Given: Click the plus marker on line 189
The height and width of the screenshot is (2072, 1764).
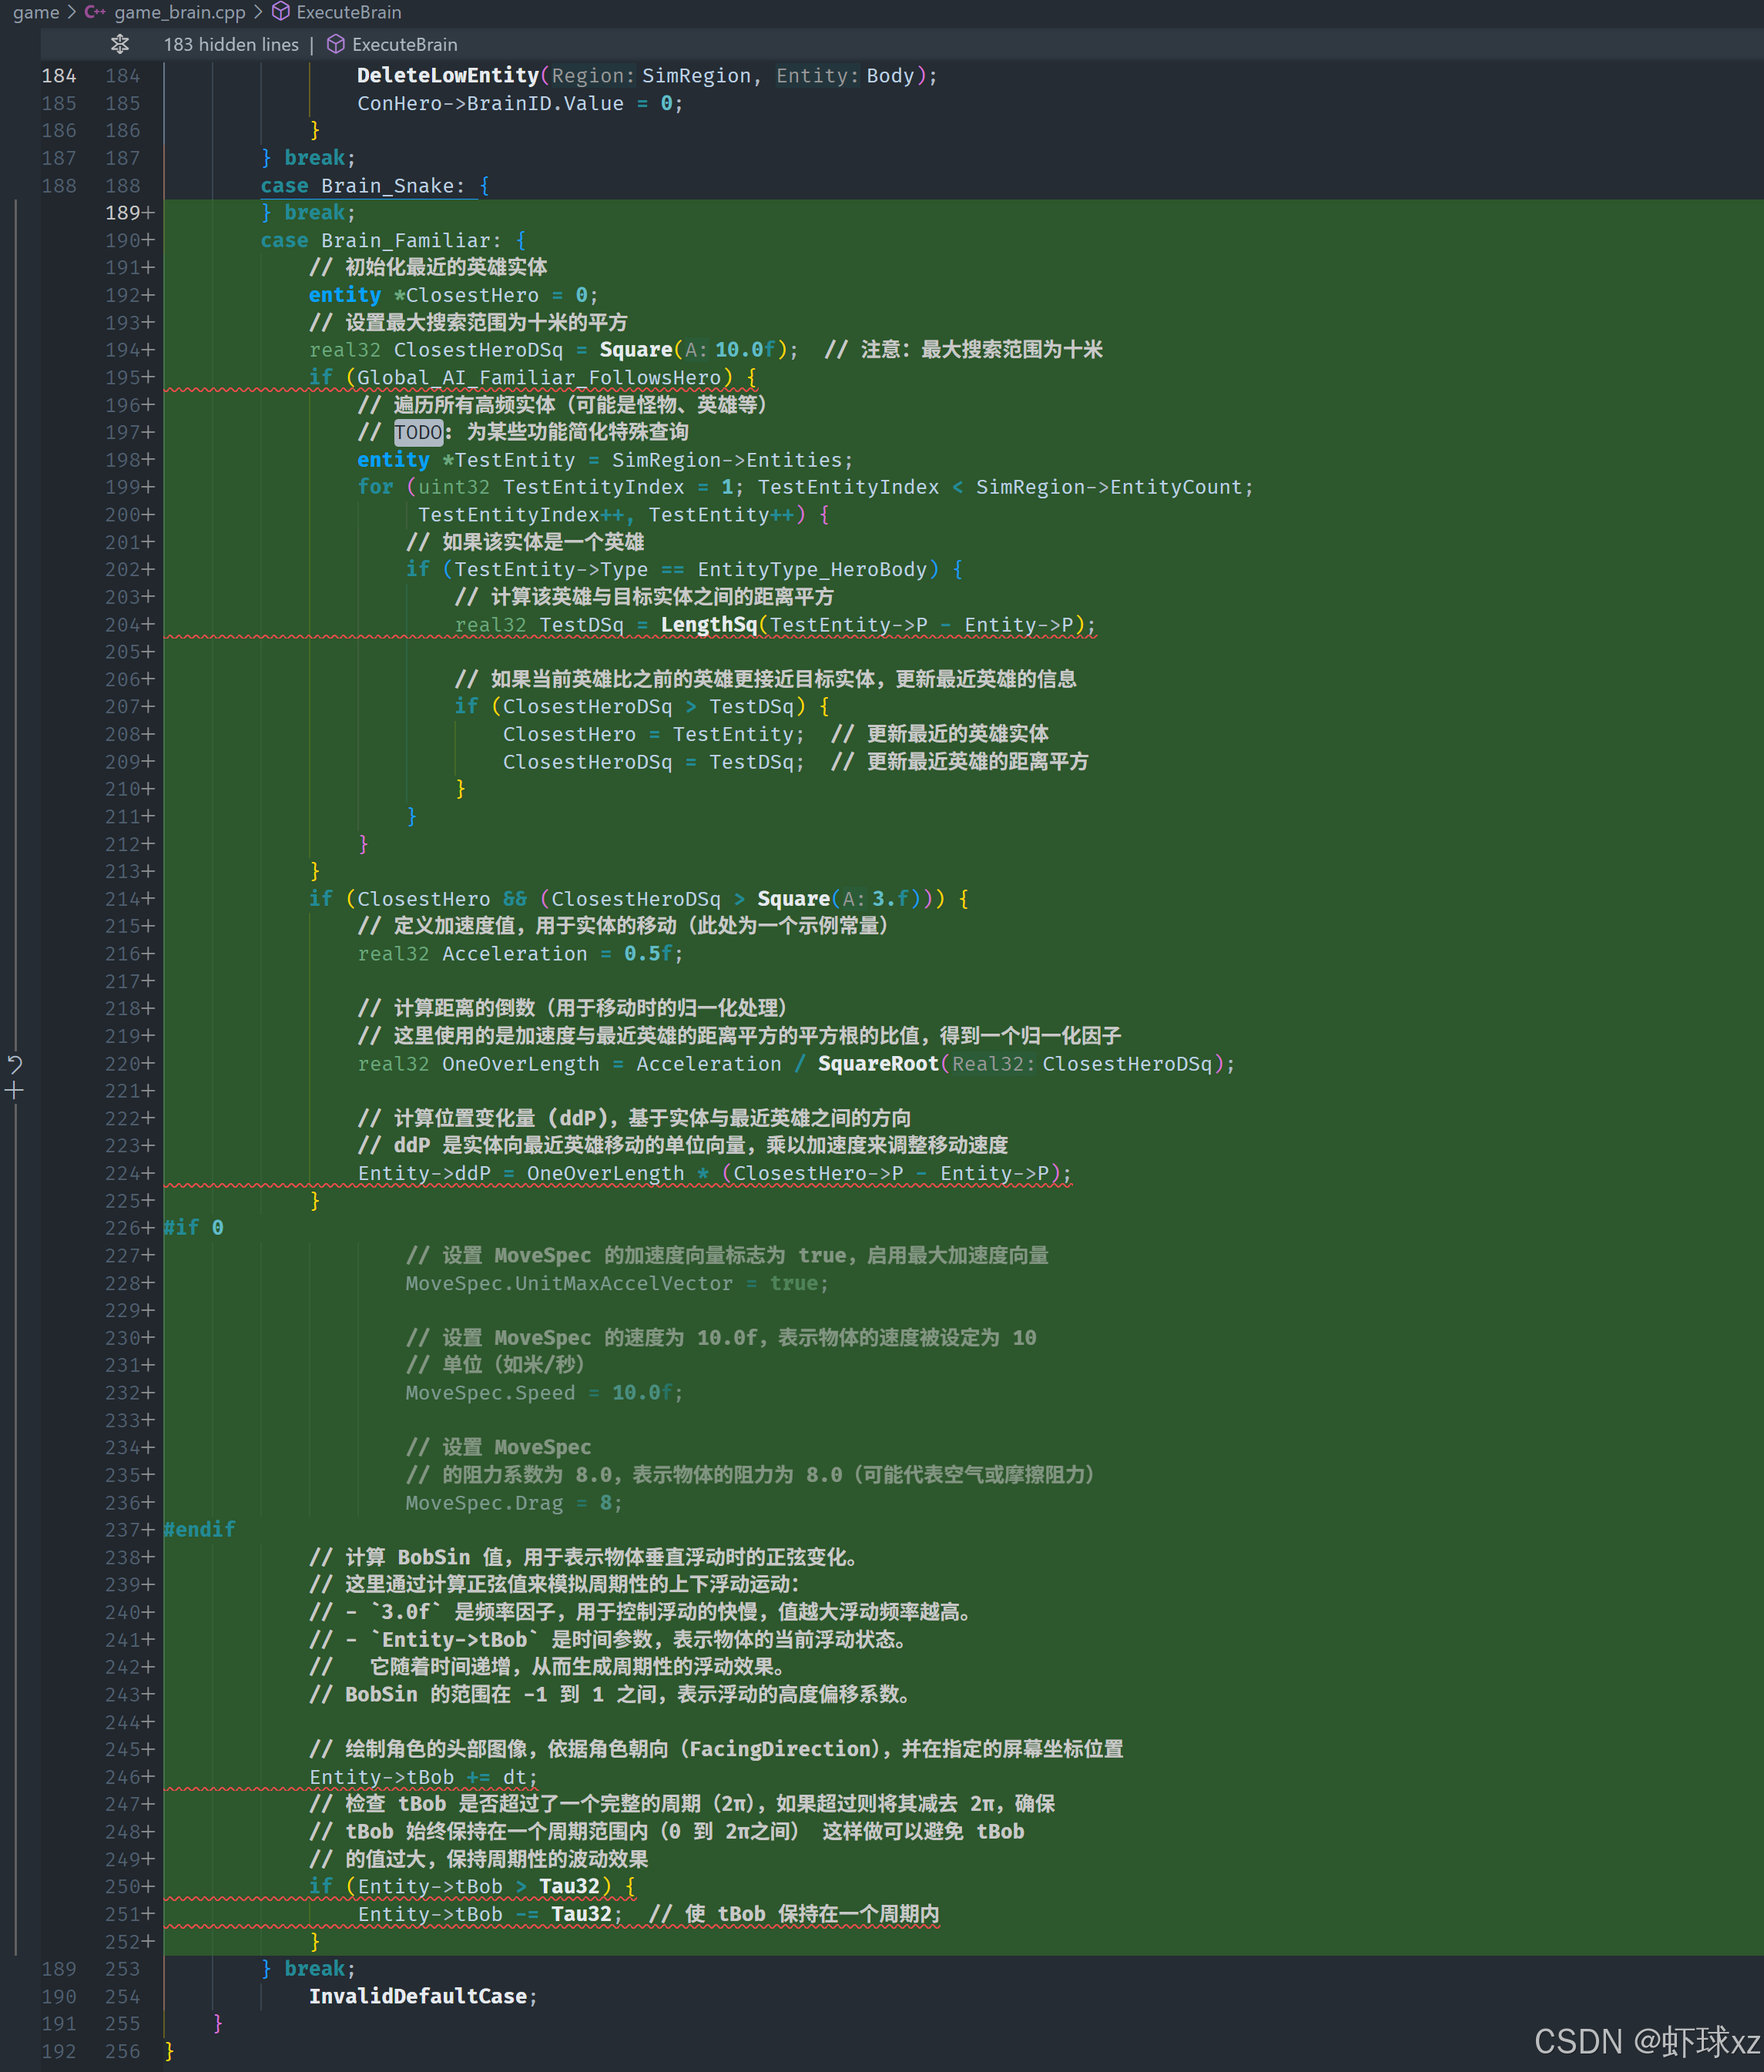Looking at the screenshot, I should [149, 213].
